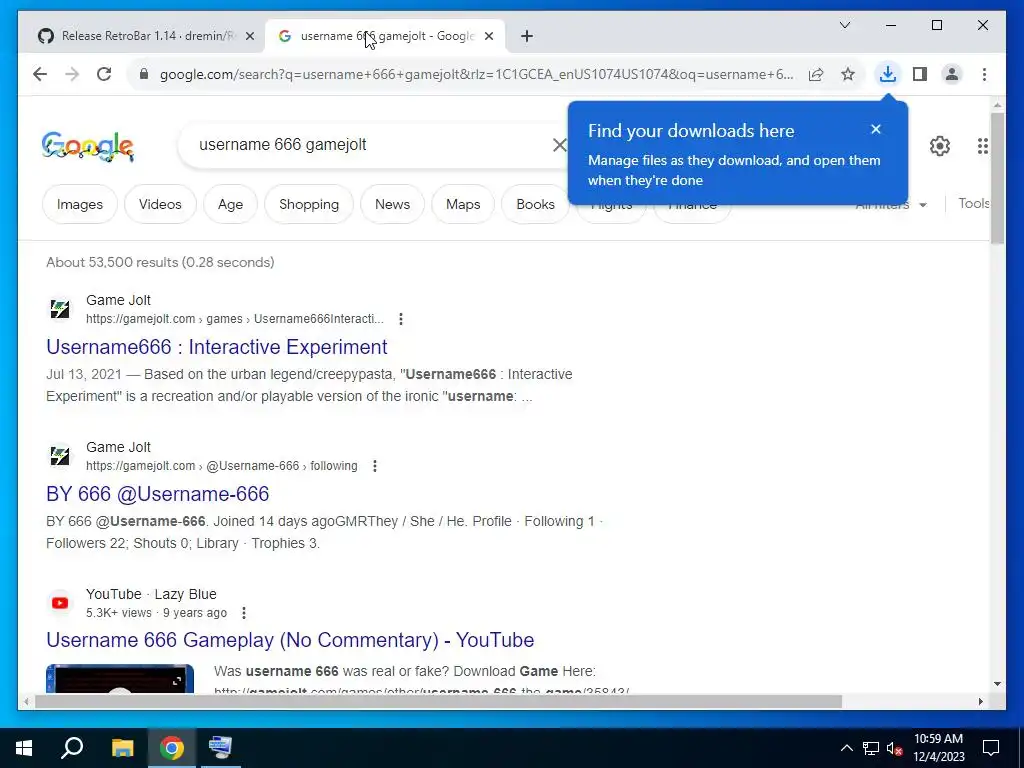Open the Windows Start menu
The image size is (1024, 768).
click(x=24, y=748)
